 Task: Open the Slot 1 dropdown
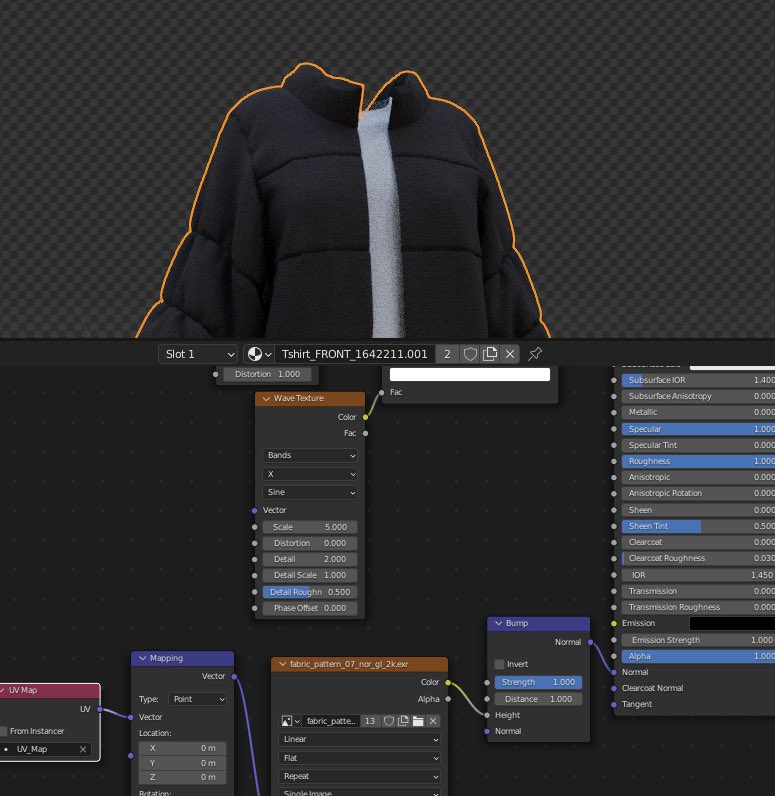198,354
